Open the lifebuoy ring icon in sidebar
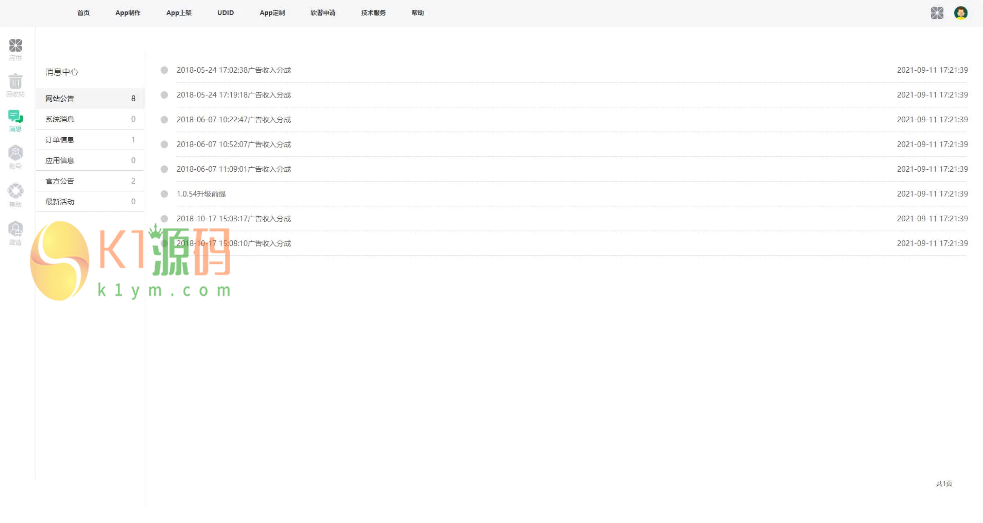 click(x=16, y=191)
